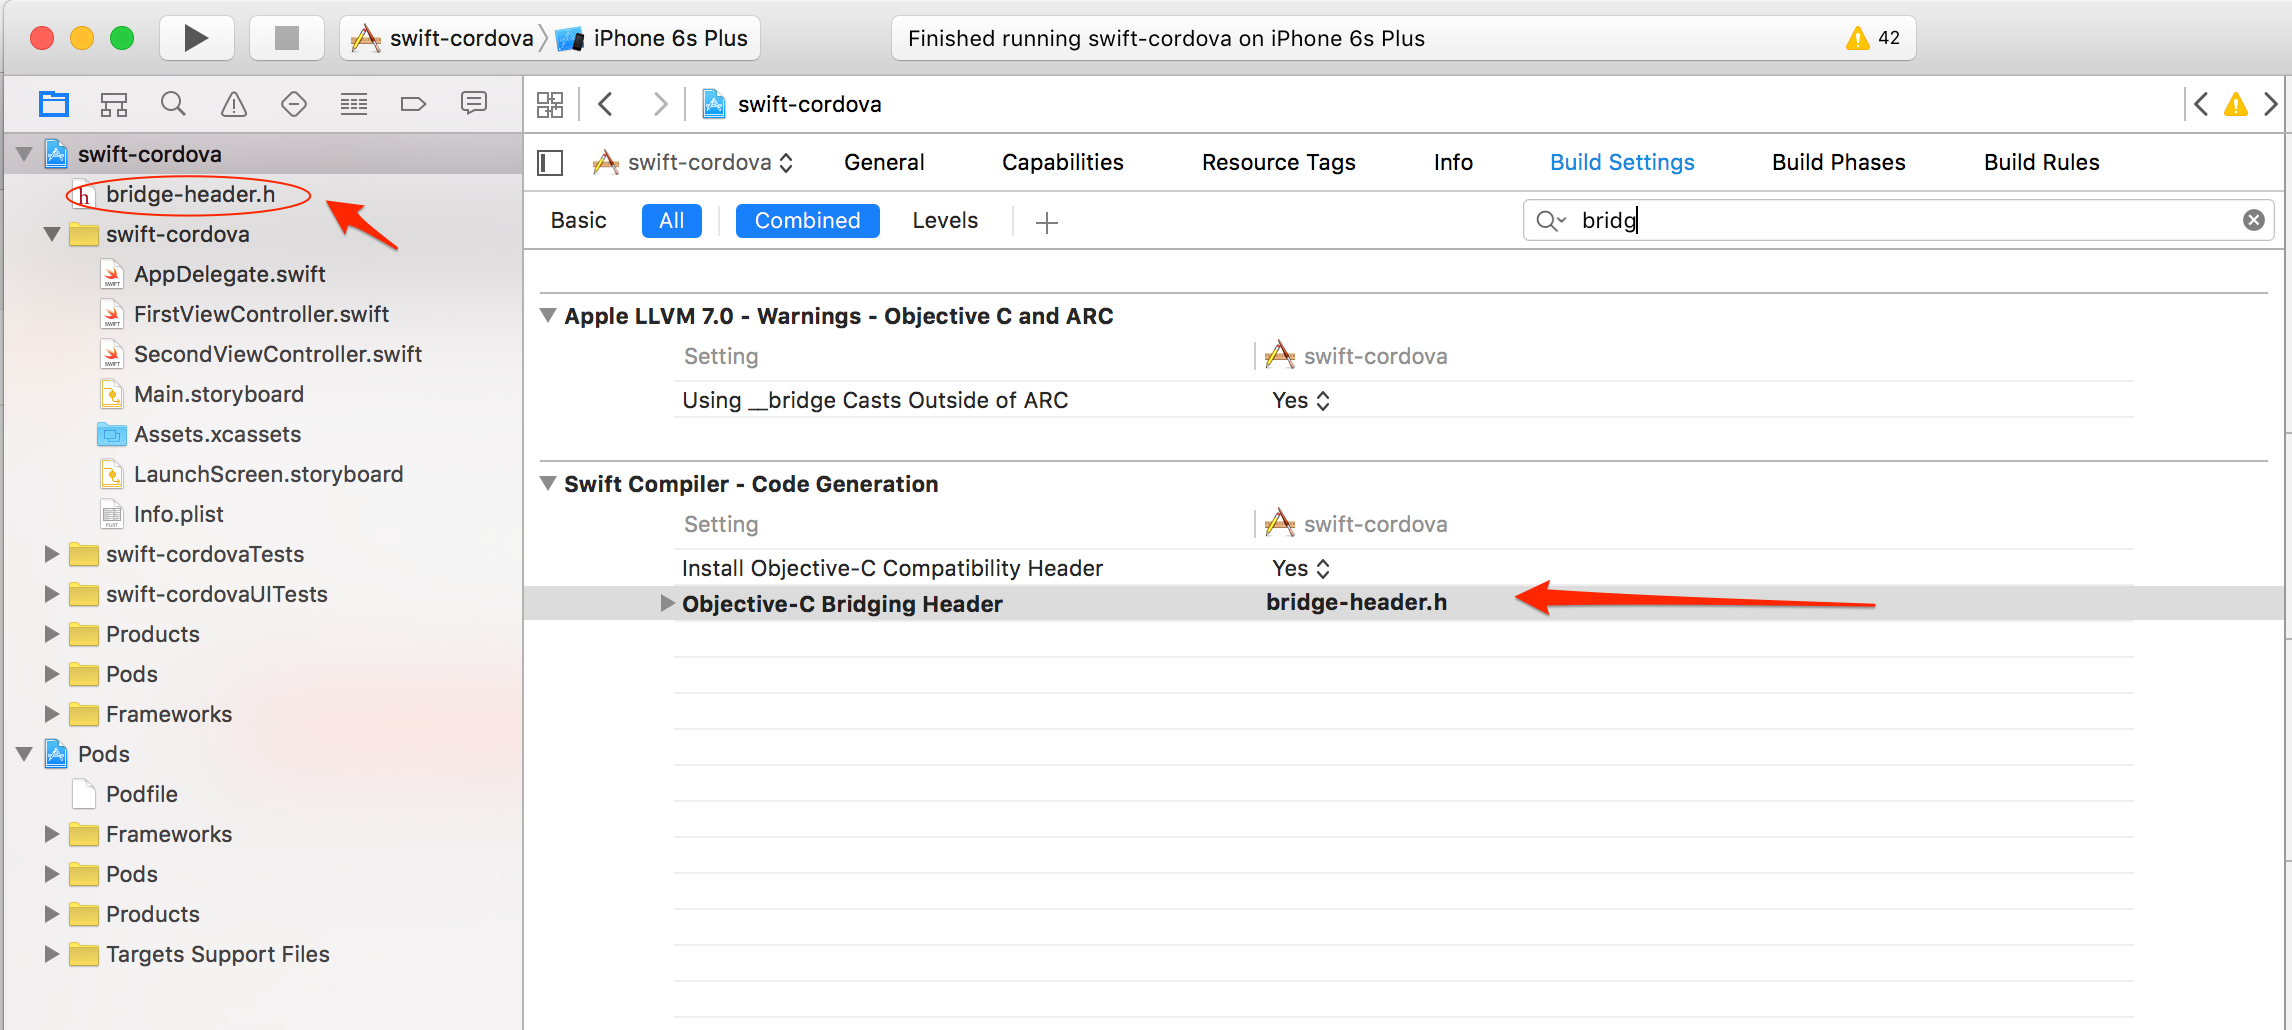Switch to Levels view
This screenshot has height=1030, width=2292.
click(x=945, y=221)
